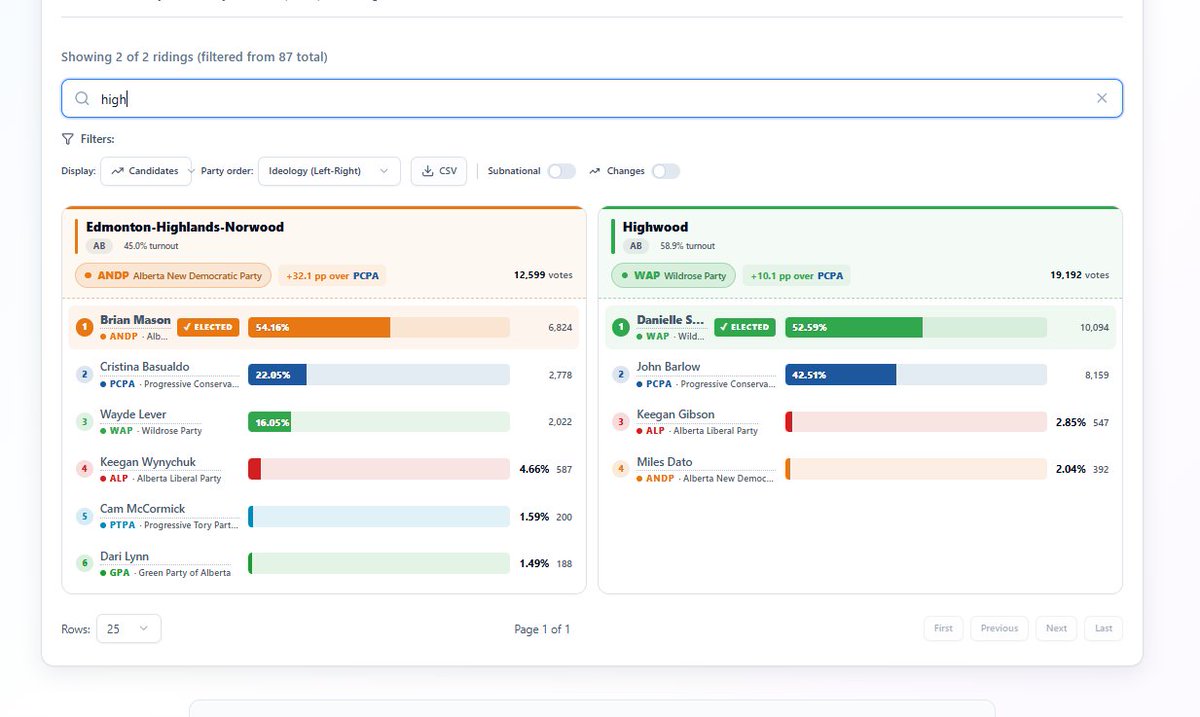The width and height of the screenshot is (1200, 717).
Task: Go to the Next page
Action: [1057, 629]
